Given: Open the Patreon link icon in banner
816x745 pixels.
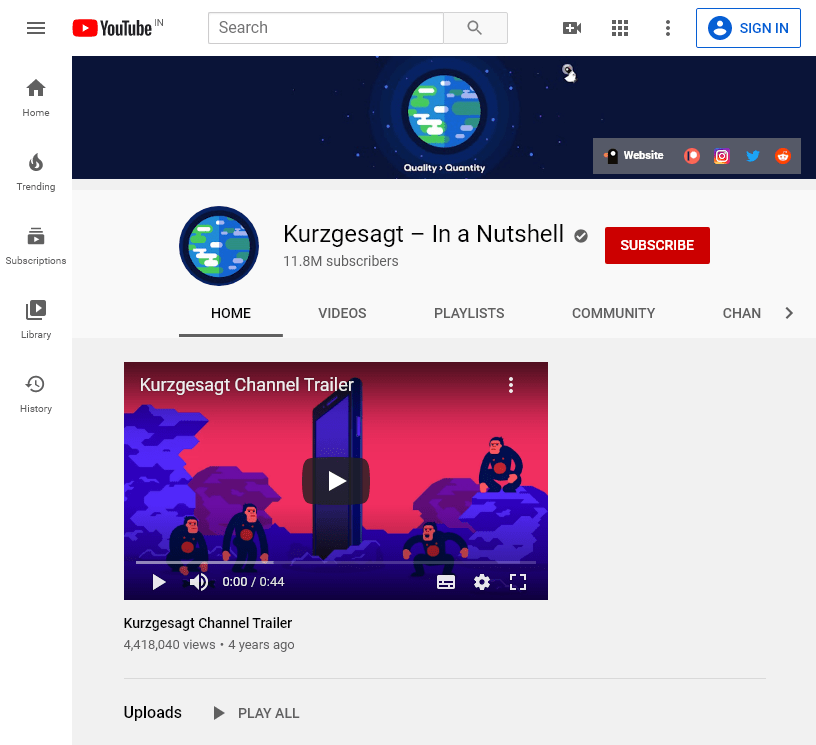Looking at the screenshot, I should click(692, 156).
